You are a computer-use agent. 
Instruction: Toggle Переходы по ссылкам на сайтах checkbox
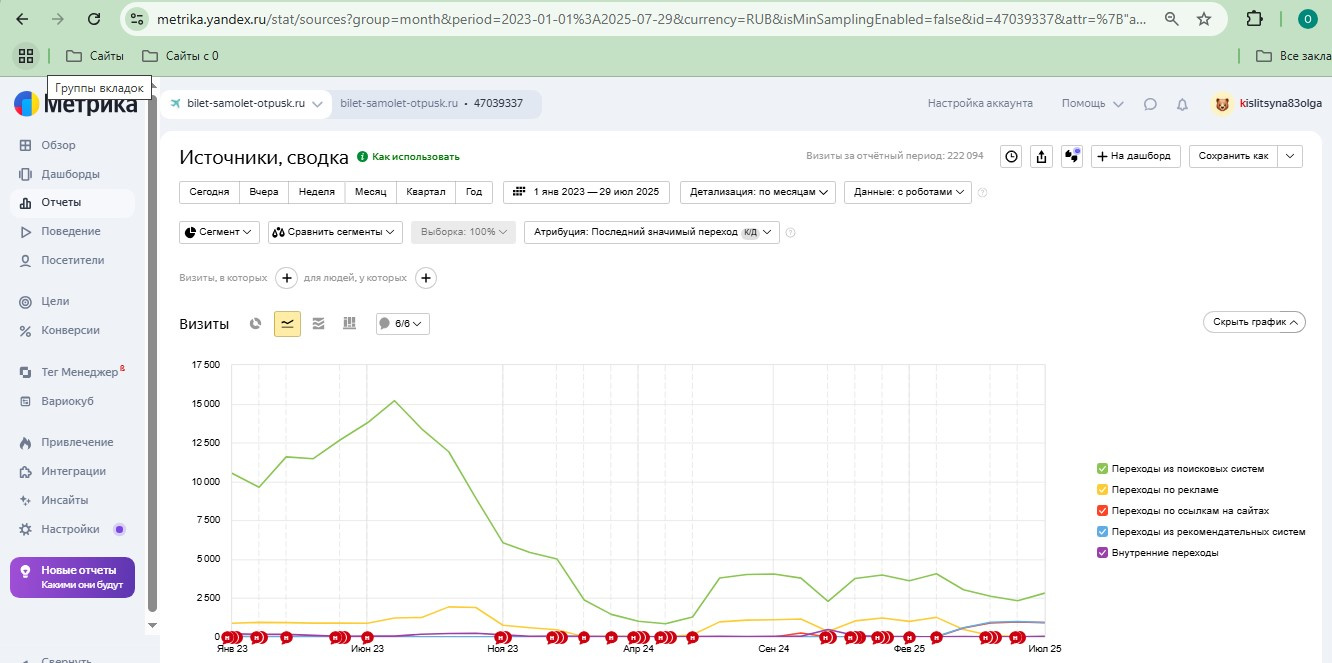1102,510
